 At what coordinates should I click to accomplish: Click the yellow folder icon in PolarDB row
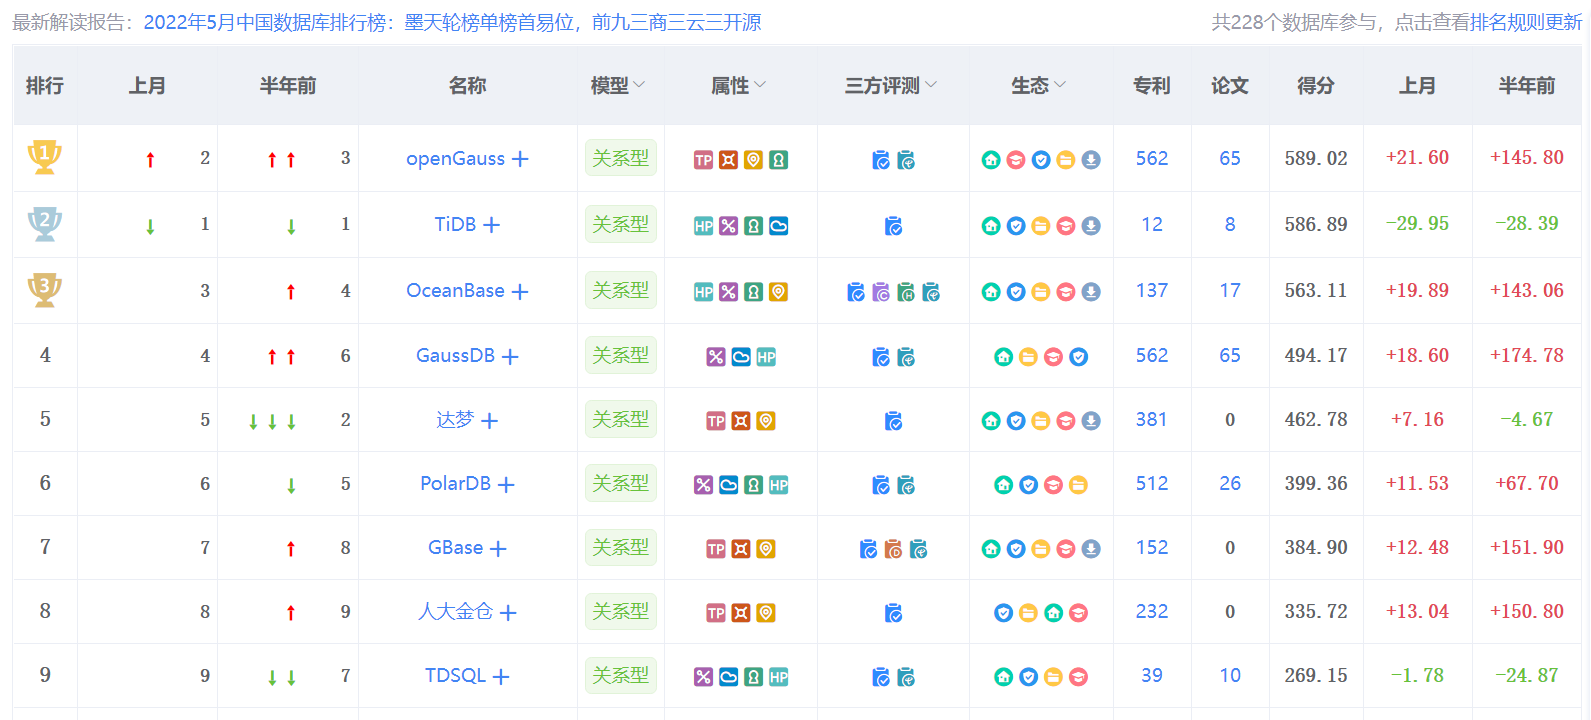click(1079, 485)
